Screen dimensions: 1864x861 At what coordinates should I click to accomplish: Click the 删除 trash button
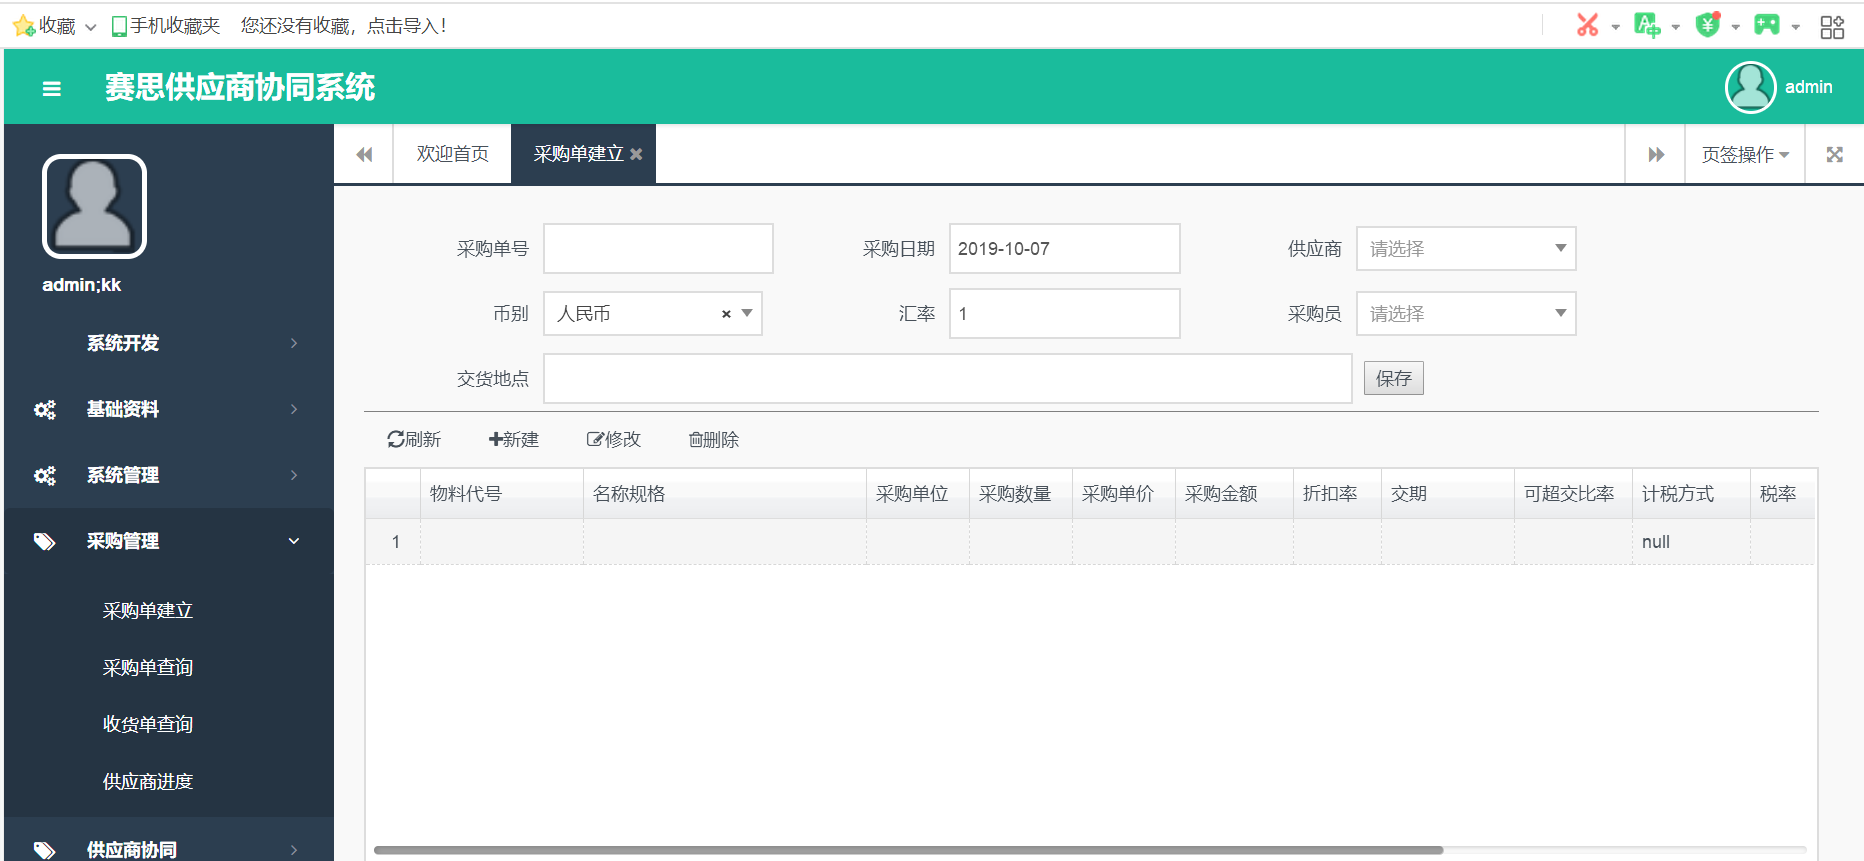pos(714,439)
